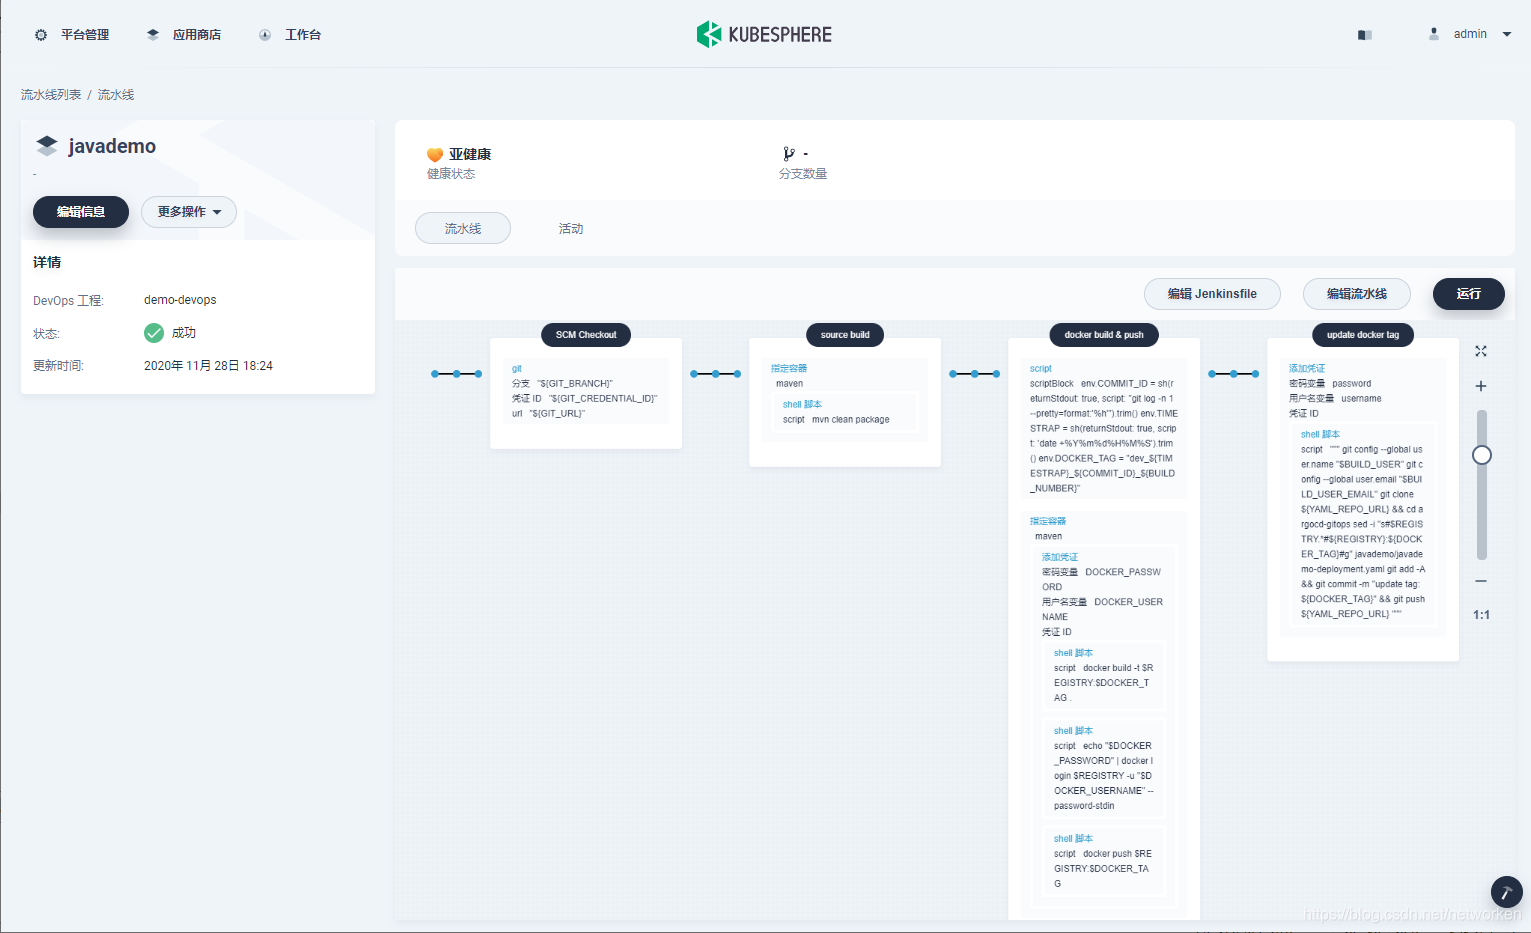Go to 流水线列表 breadcrumb
Screen dimensions: 1531x933
pyautogui.click(x=51, y=95)
